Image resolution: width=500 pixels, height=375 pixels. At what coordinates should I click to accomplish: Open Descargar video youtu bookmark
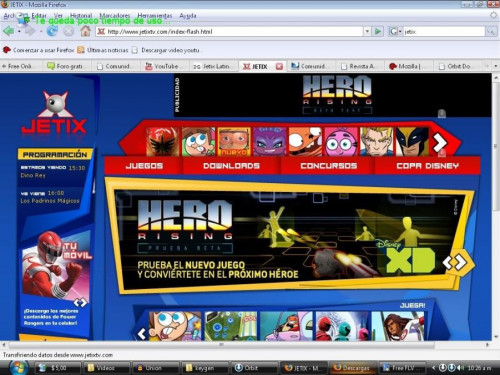(166, 50)
